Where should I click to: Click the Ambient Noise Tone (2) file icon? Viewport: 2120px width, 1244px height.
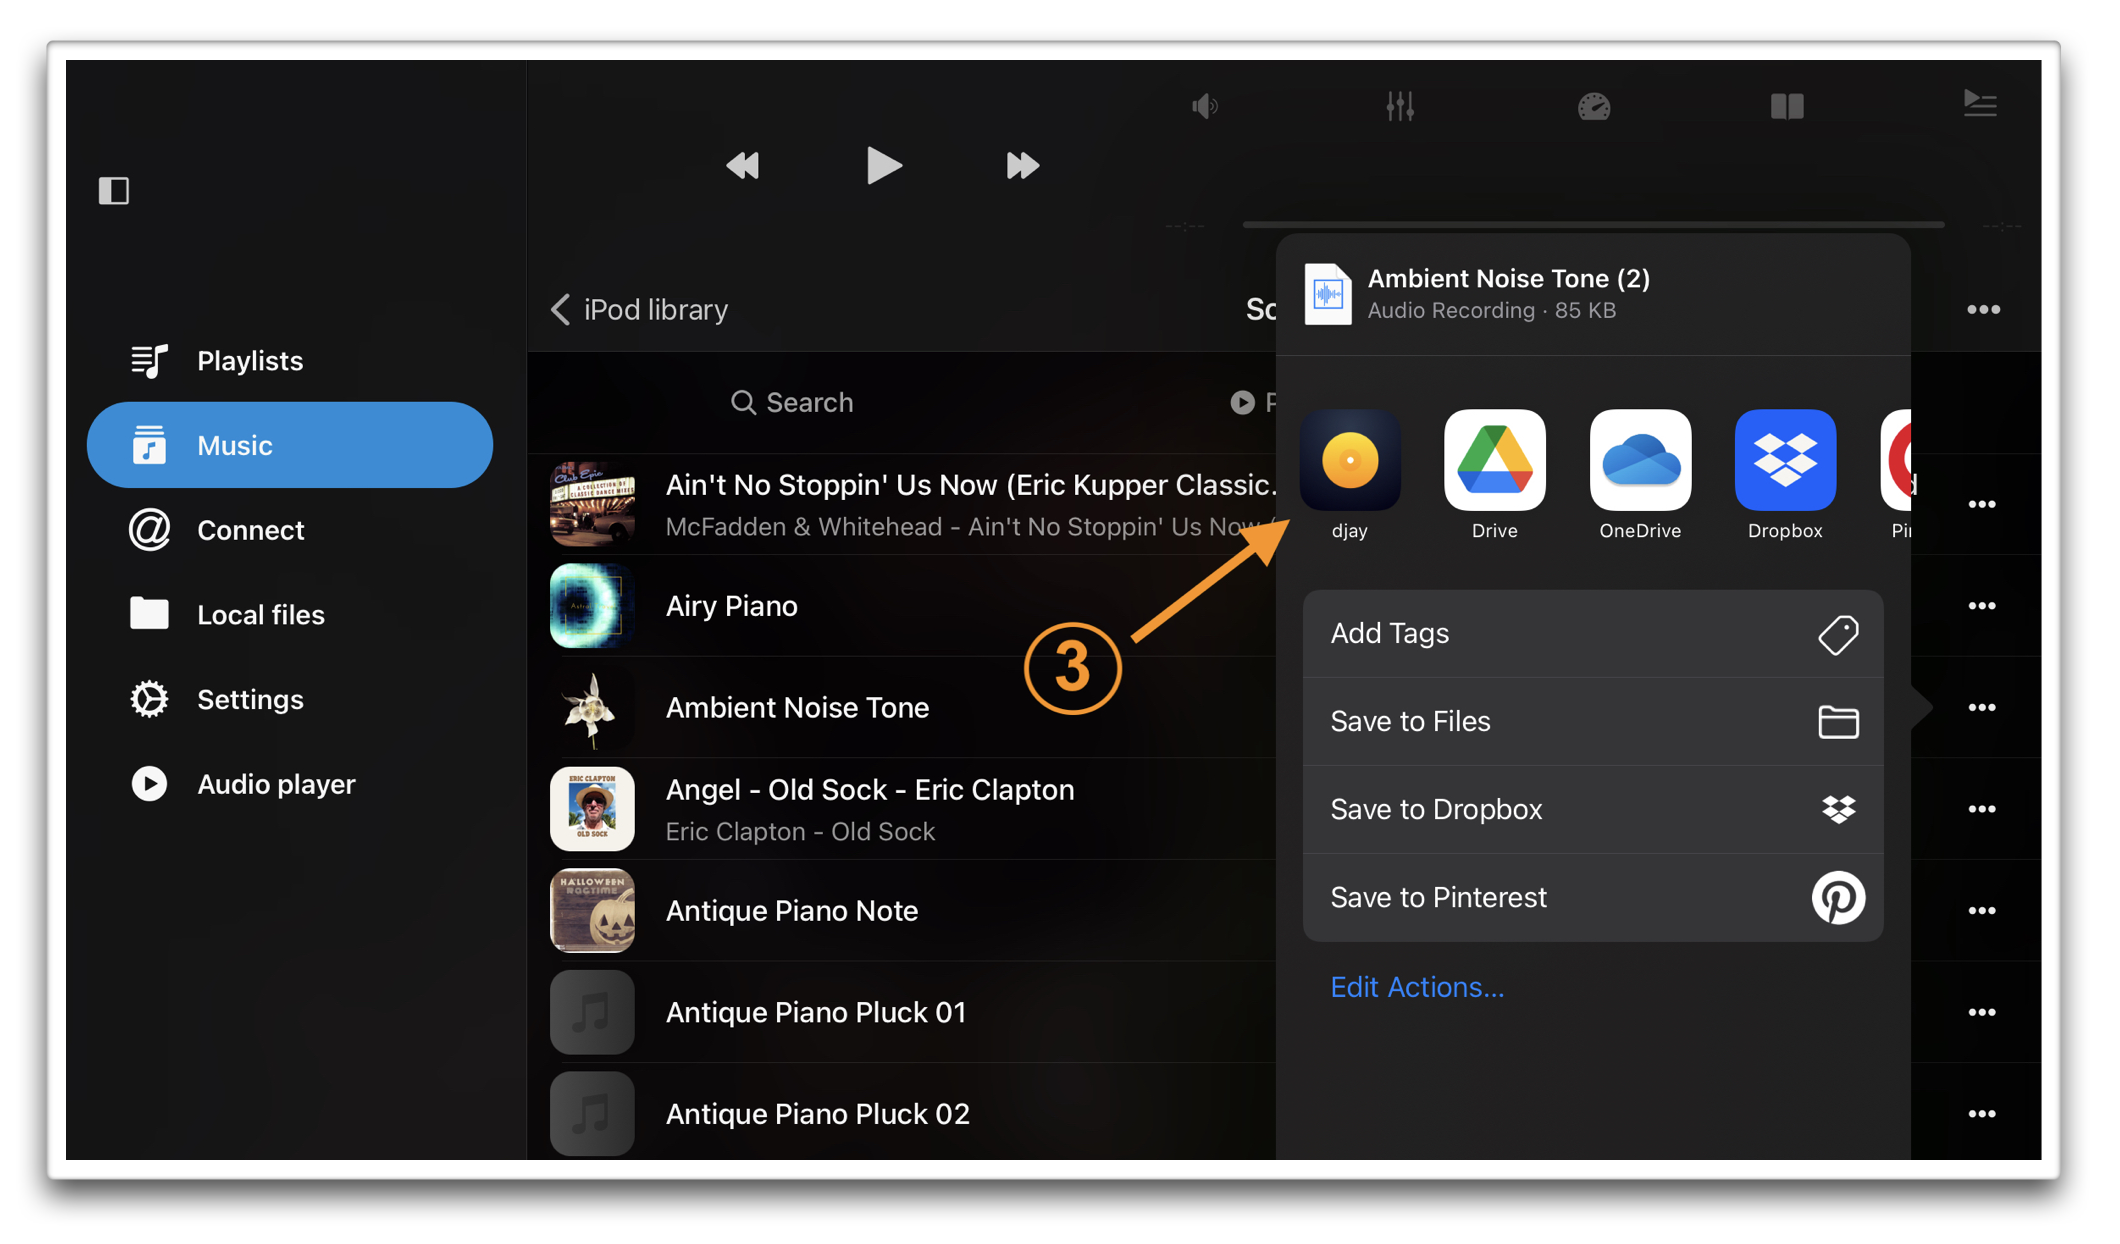click(1327, 293)
